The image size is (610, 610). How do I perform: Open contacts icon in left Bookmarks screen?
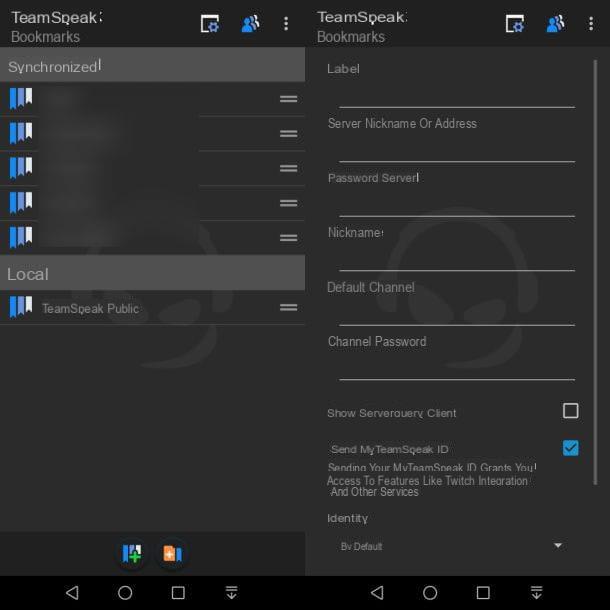coord(250,24)
